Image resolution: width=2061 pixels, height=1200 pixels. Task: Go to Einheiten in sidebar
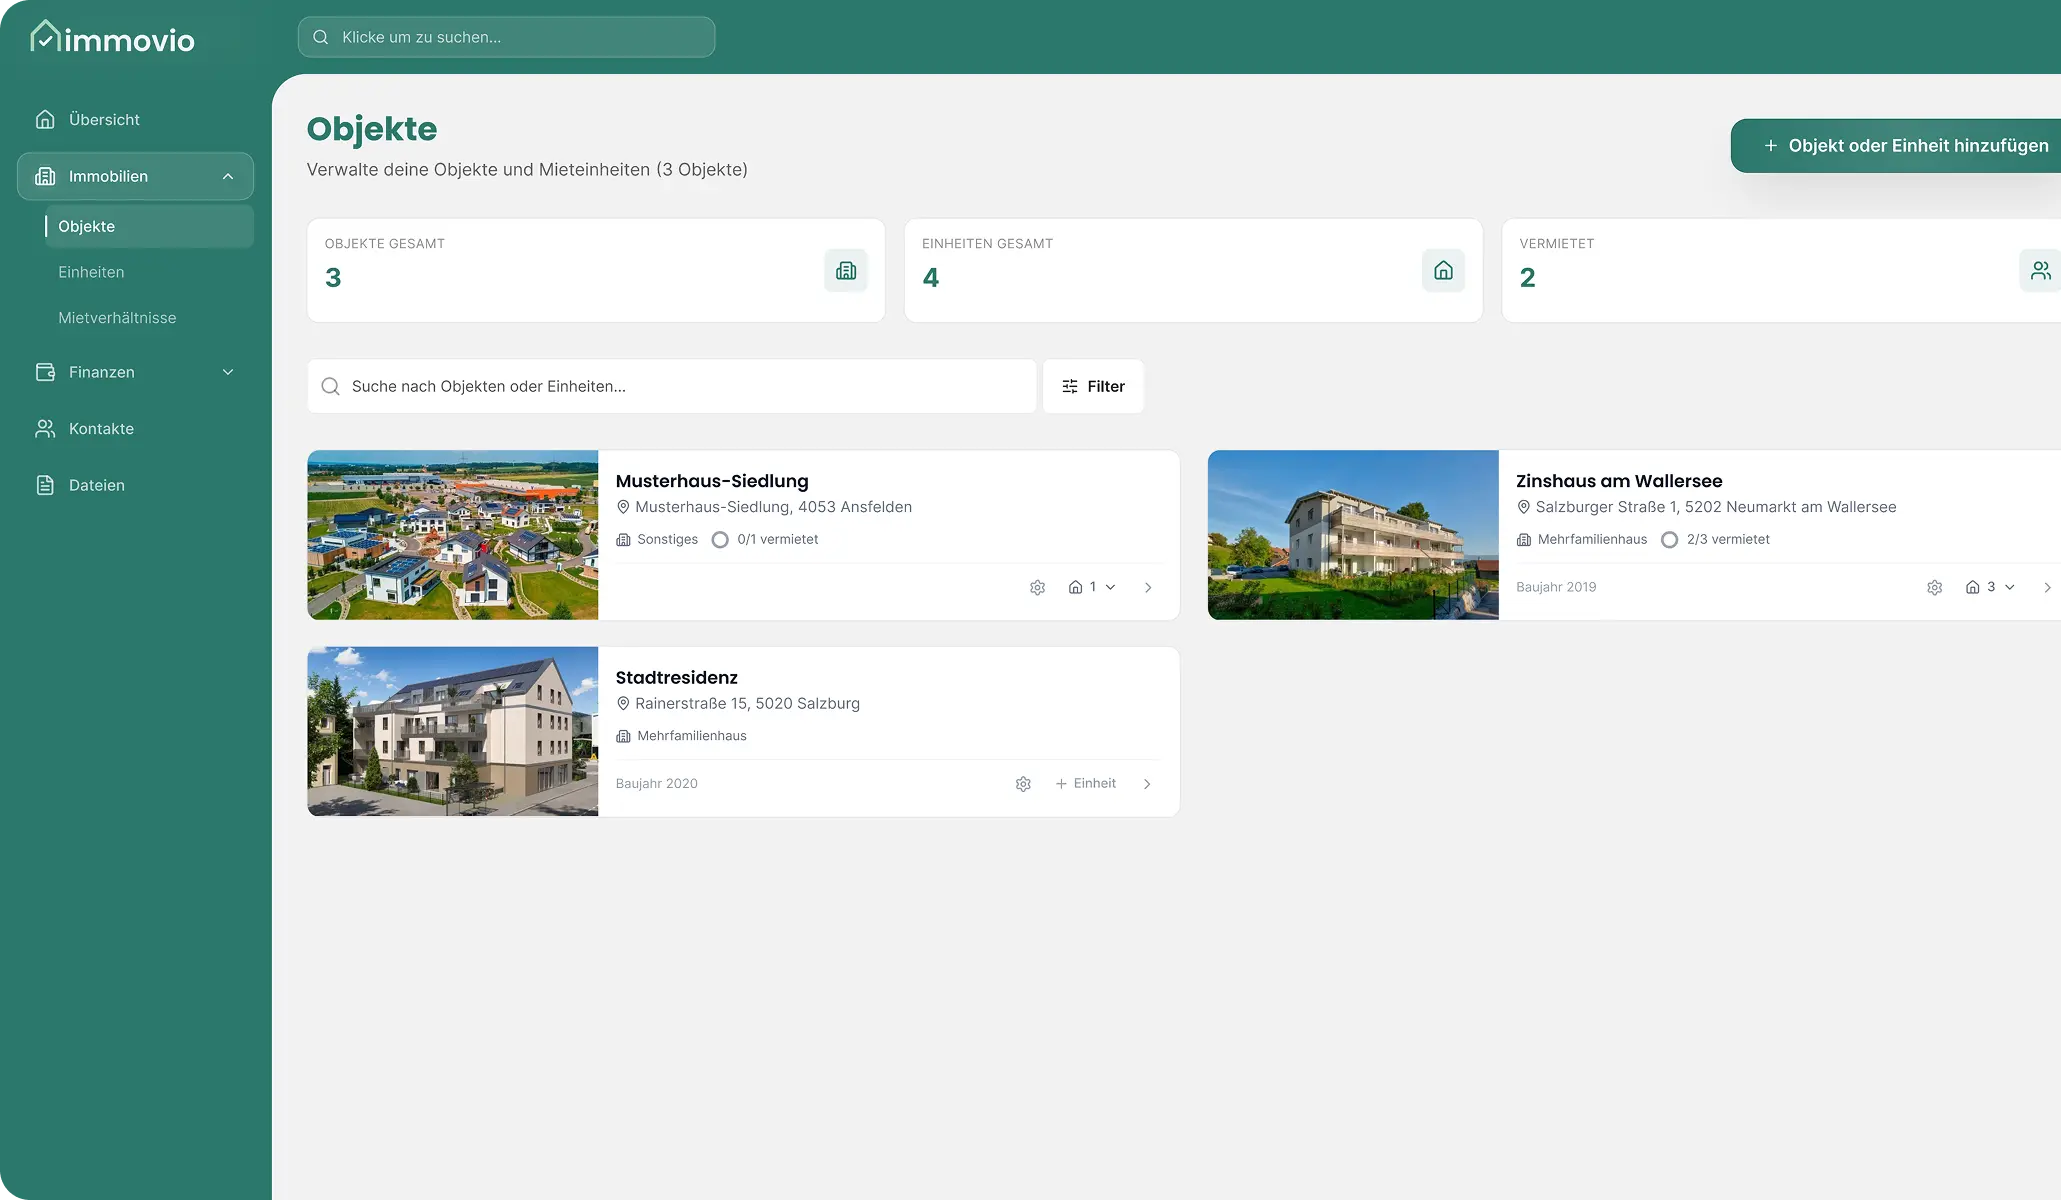91,272
